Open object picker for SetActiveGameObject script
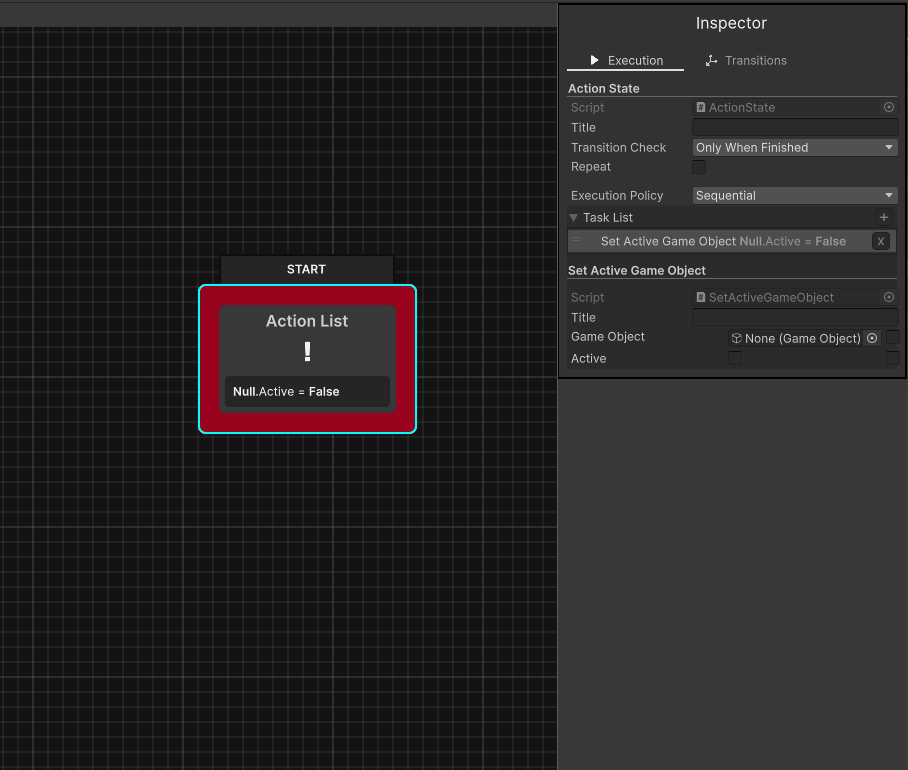Image resolution: width=908 pixels, height=770 pixels. tap(888, 297)
